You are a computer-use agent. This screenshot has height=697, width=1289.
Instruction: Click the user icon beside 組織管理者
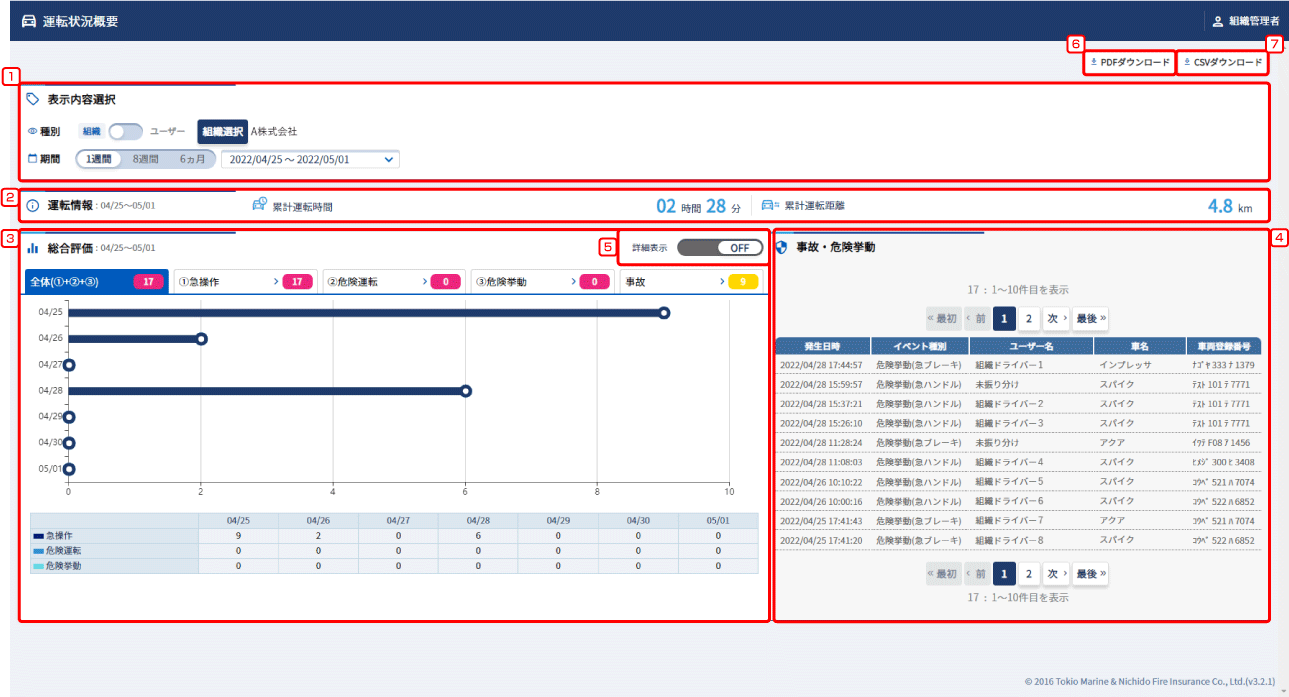[1217, 21]
